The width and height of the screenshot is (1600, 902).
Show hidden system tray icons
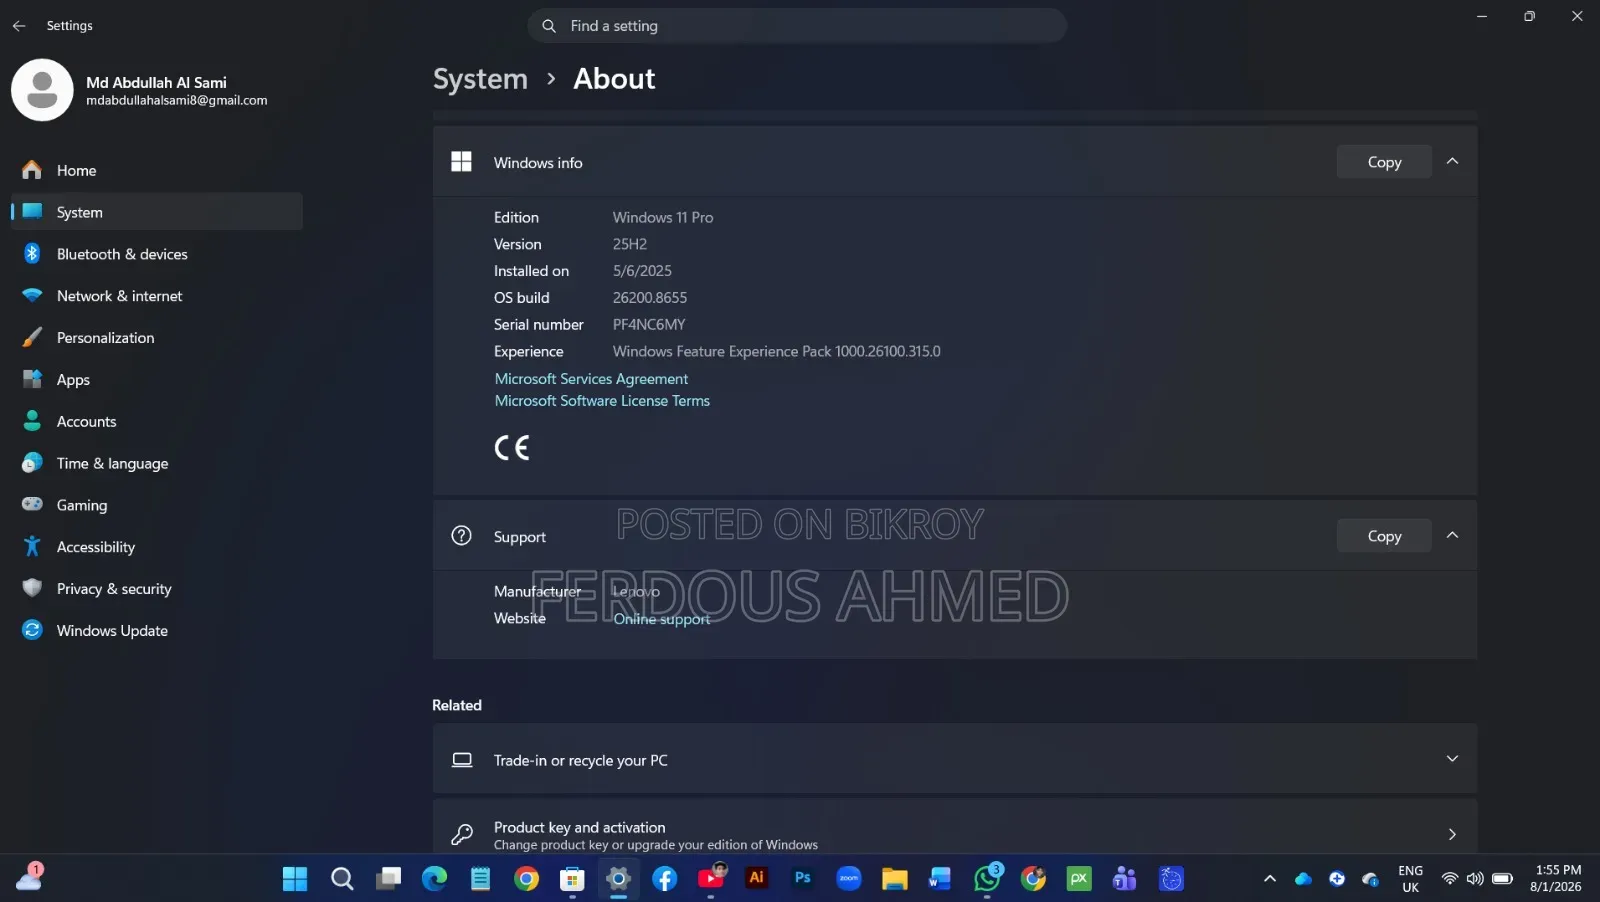click(x=1270, y=879)
